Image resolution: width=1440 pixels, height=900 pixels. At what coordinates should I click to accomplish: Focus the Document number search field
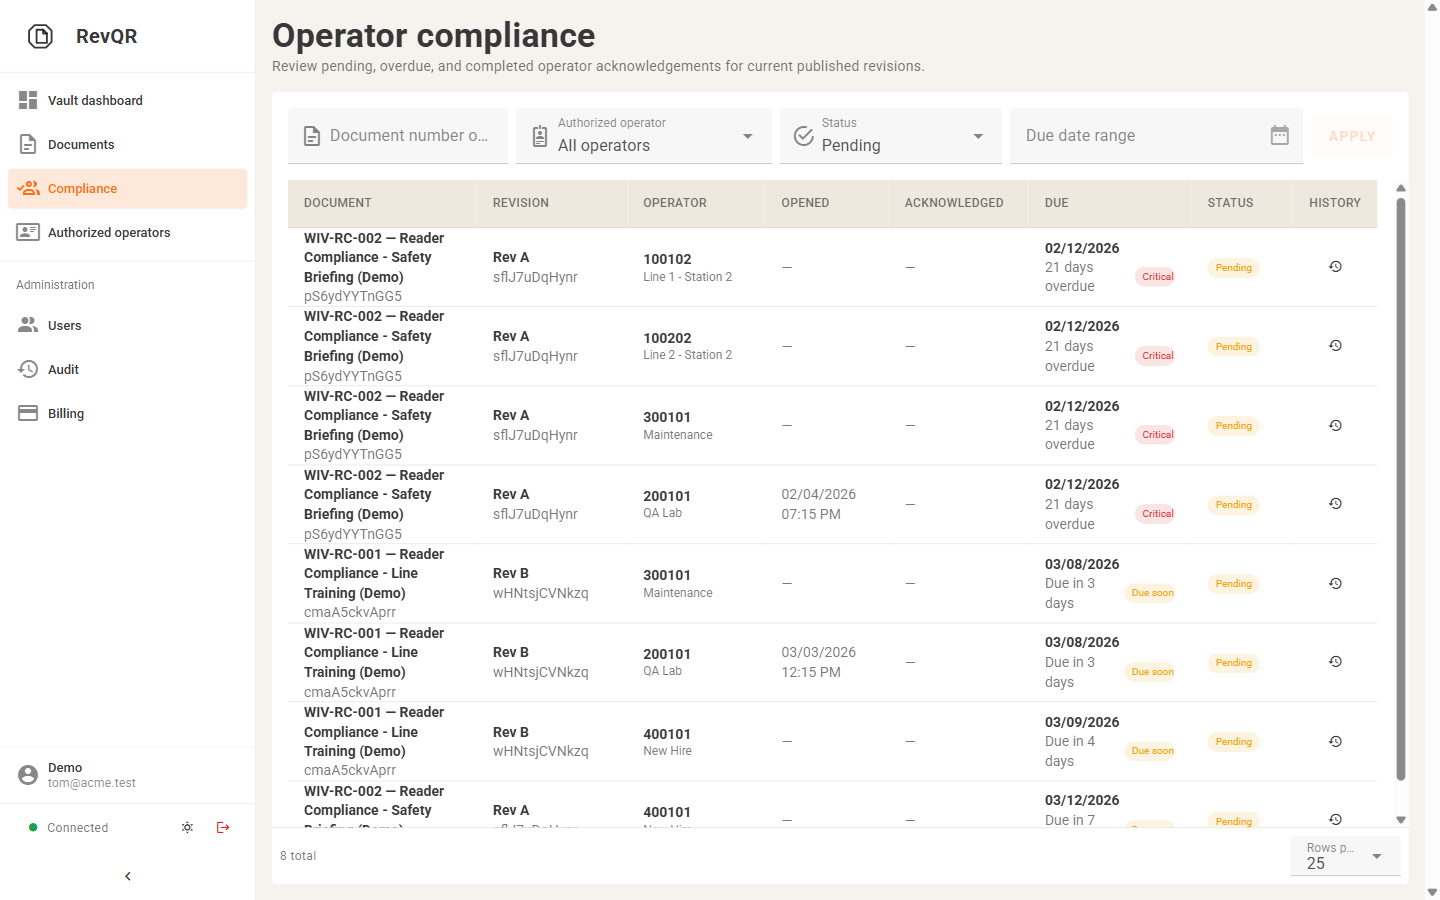[408, 136]
